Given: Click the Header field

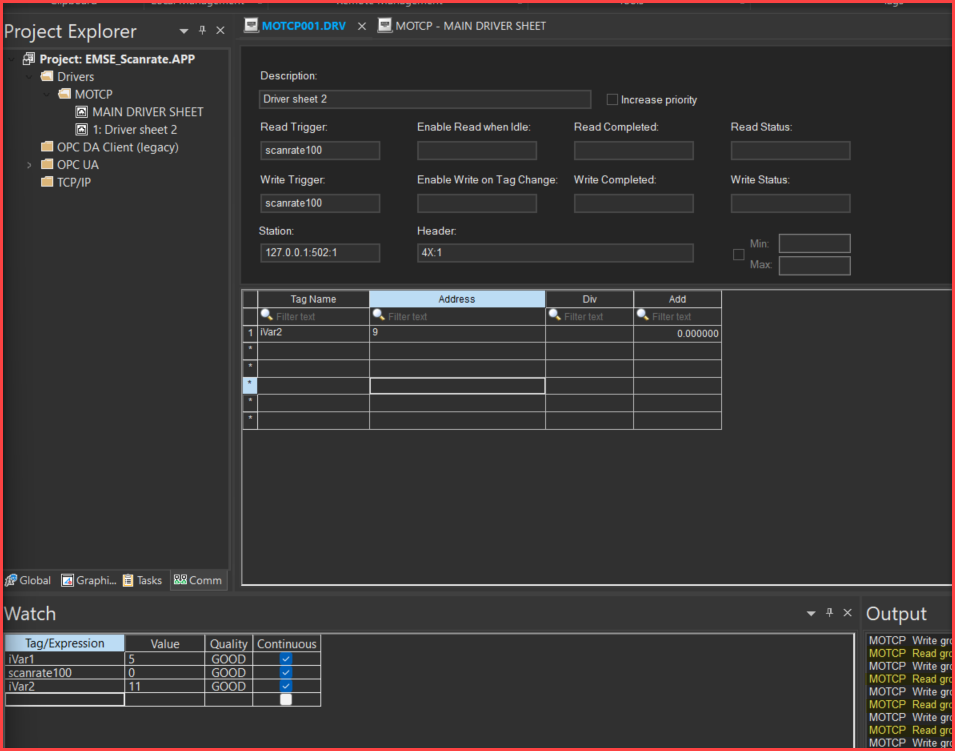Looking at the screenshot, I should click(555, 253).
